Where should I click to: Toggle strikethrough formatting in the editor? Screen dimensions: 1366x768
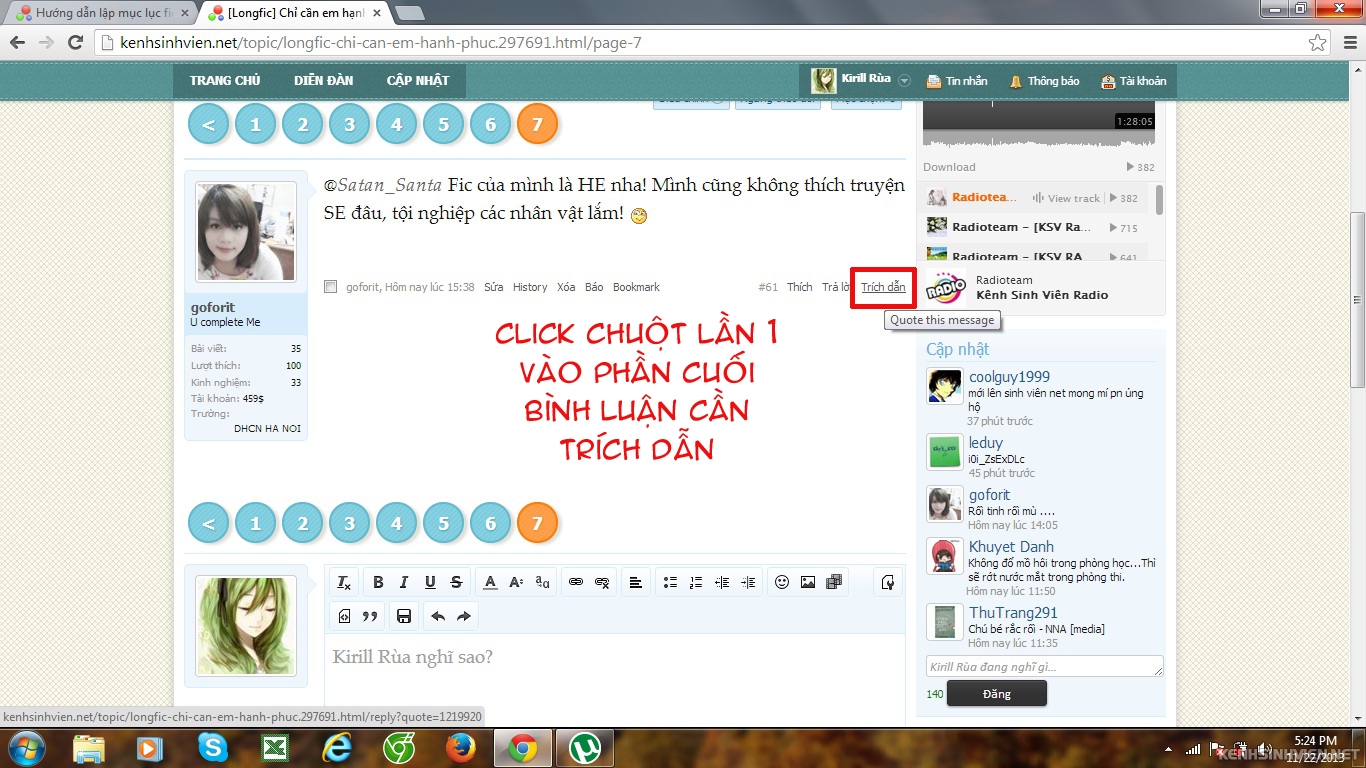[x=456, y=582]
